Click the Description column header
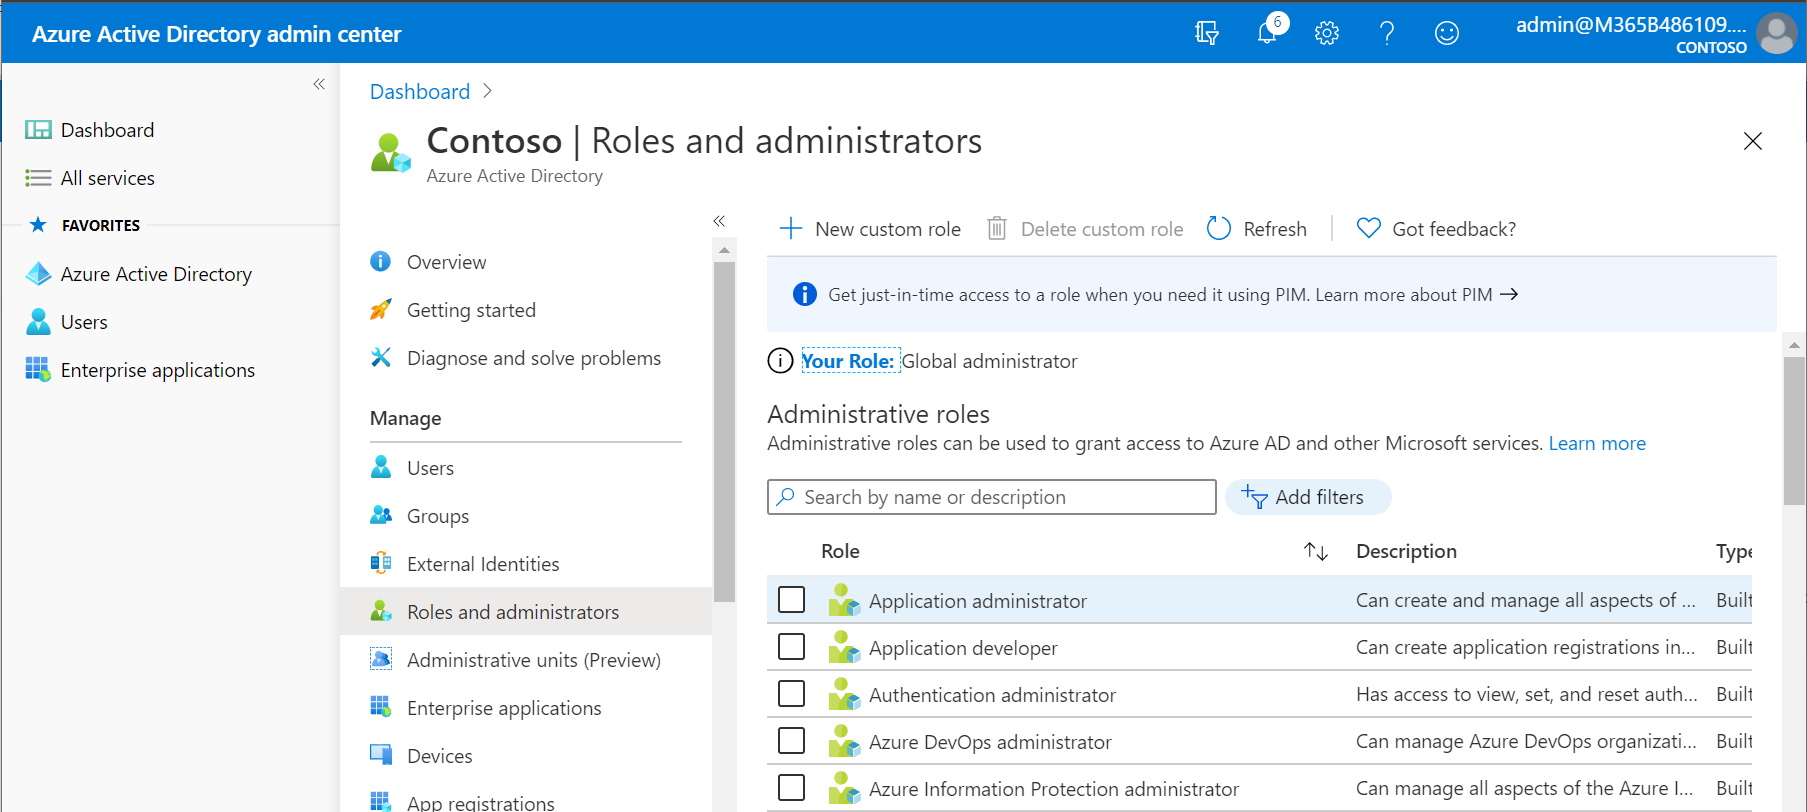 coord(1406,551)
